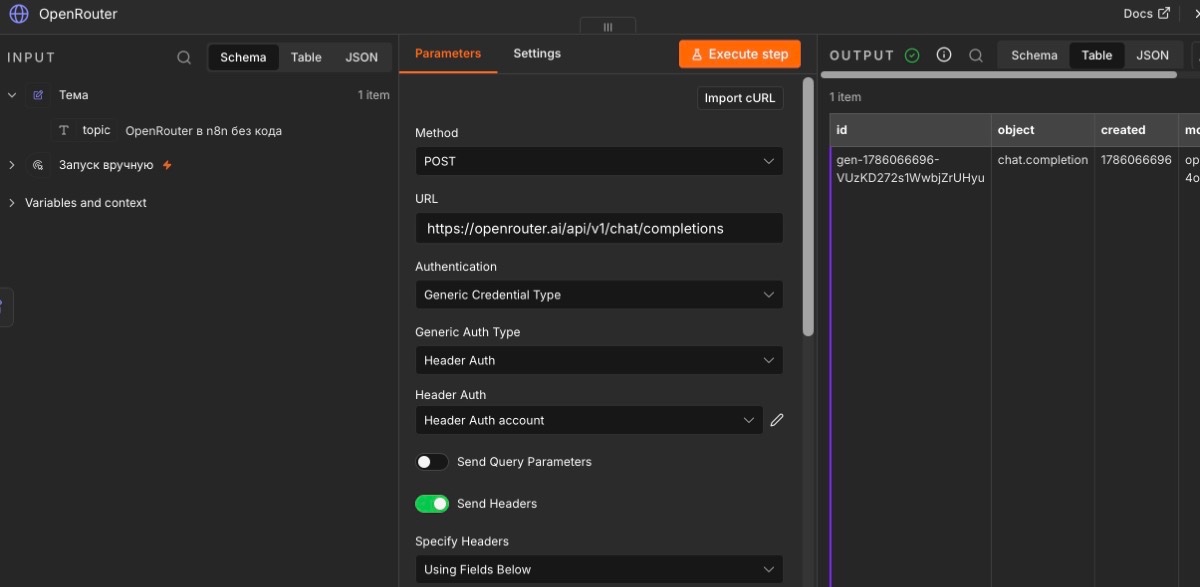This screenshot has height=587, width=1200.
Task: Click the green output success checkmark
Action: pos(911,55)
